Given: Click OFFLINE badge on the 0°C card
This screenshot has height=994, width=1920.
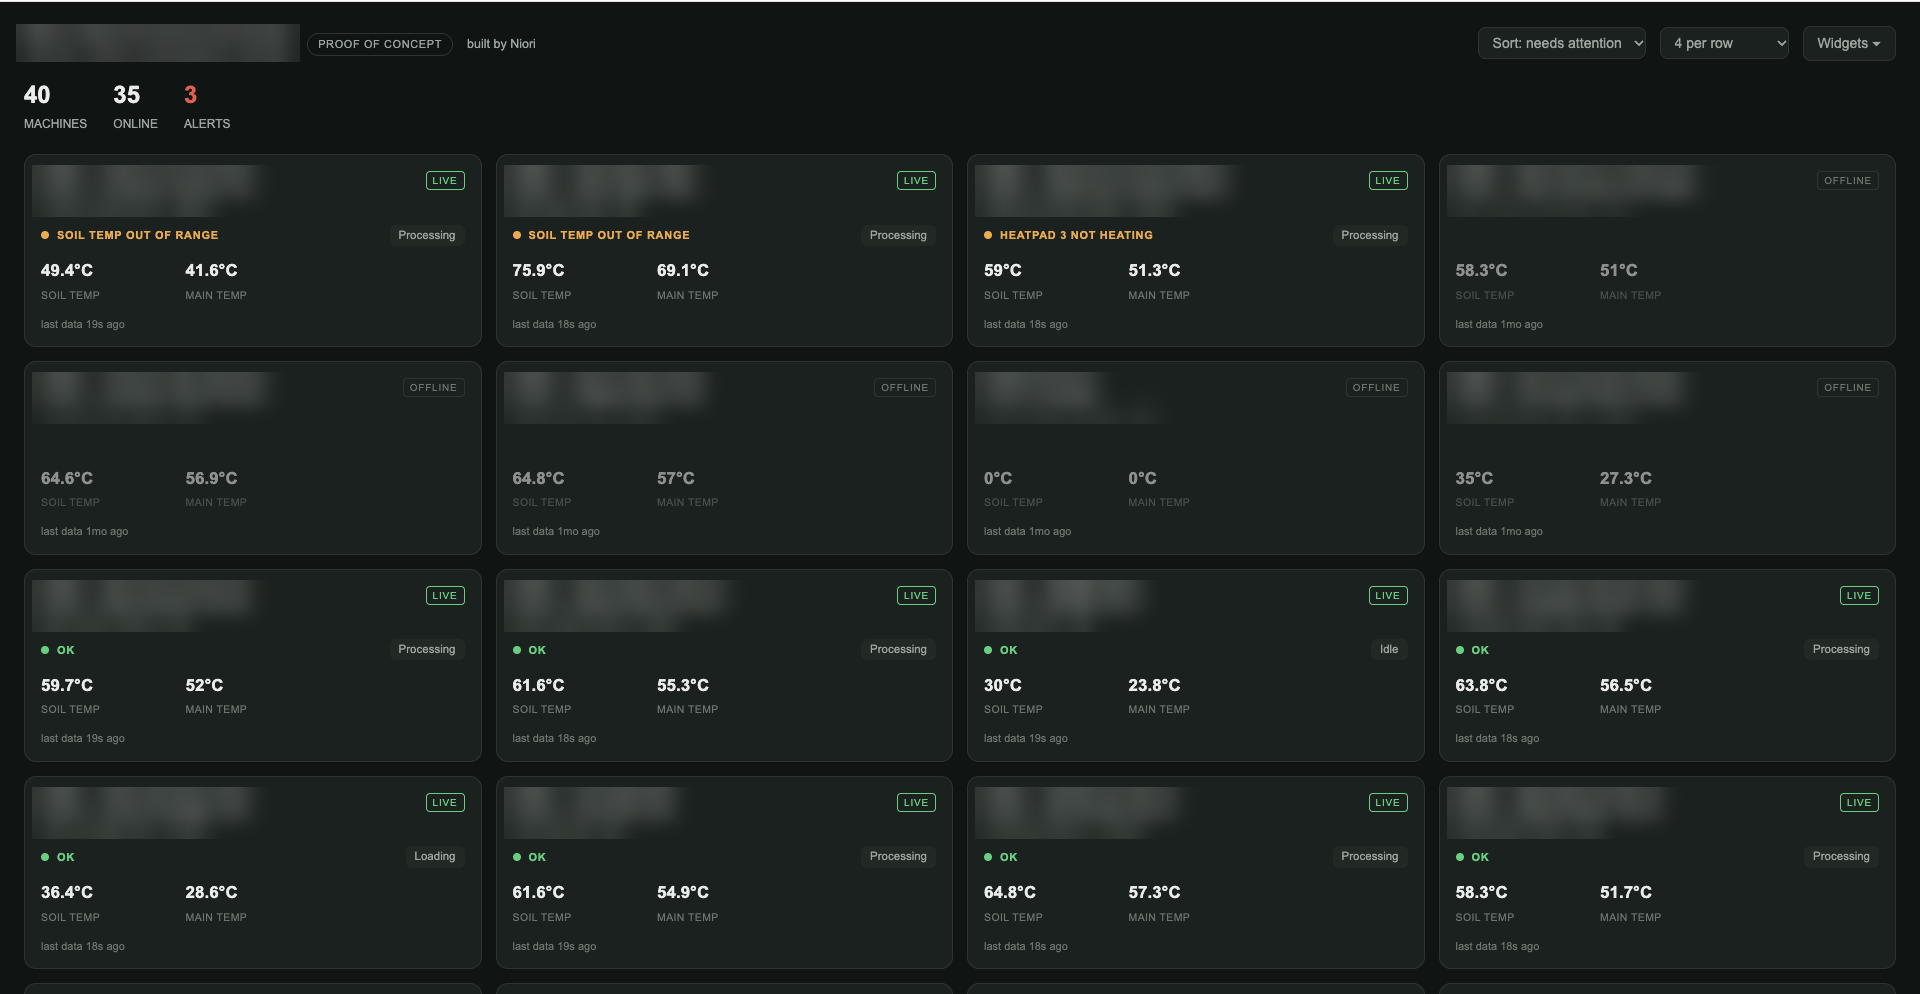Looking at the screenshot, I should point(1376,388).
